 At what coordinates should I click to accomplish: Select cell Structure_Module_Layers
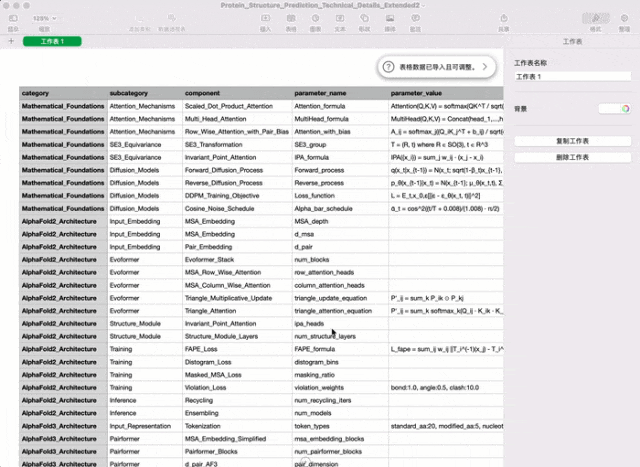[237, 336]
